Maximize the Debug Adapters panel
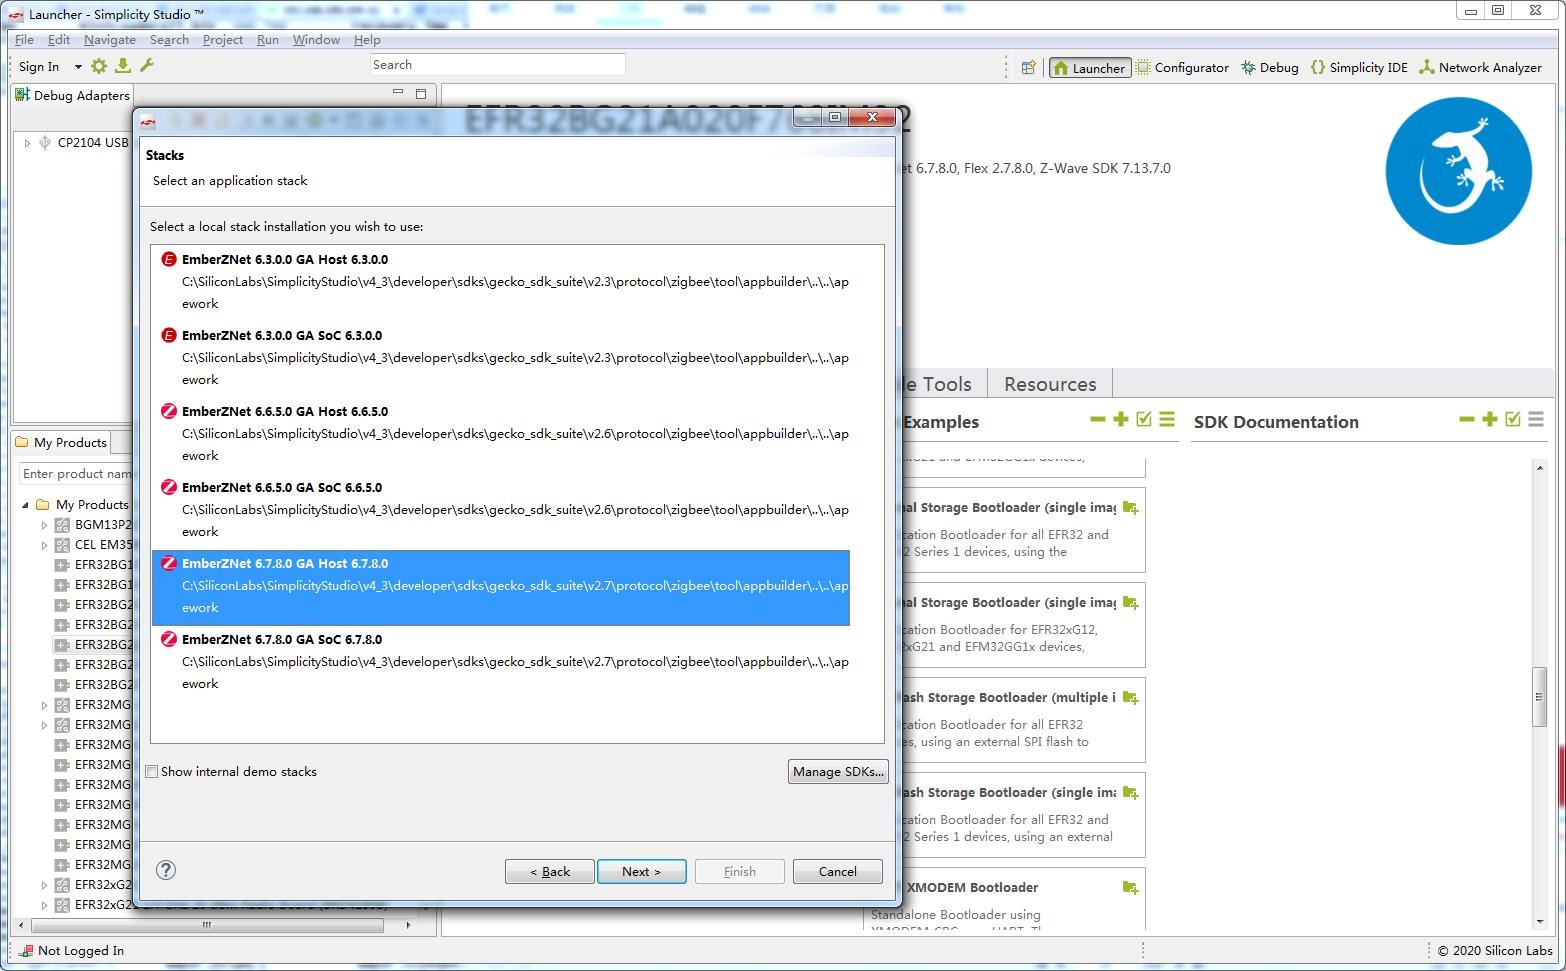The image size is (1566, 971). 421,94
